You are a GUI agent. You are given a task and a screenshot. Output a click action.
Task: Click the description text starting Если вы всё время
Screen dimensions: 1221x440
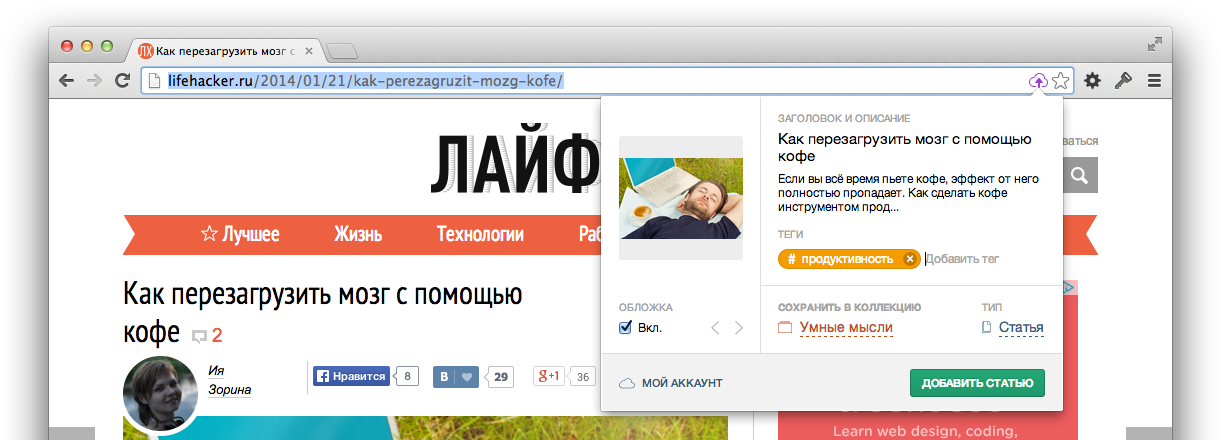click(x=909, y=193)
